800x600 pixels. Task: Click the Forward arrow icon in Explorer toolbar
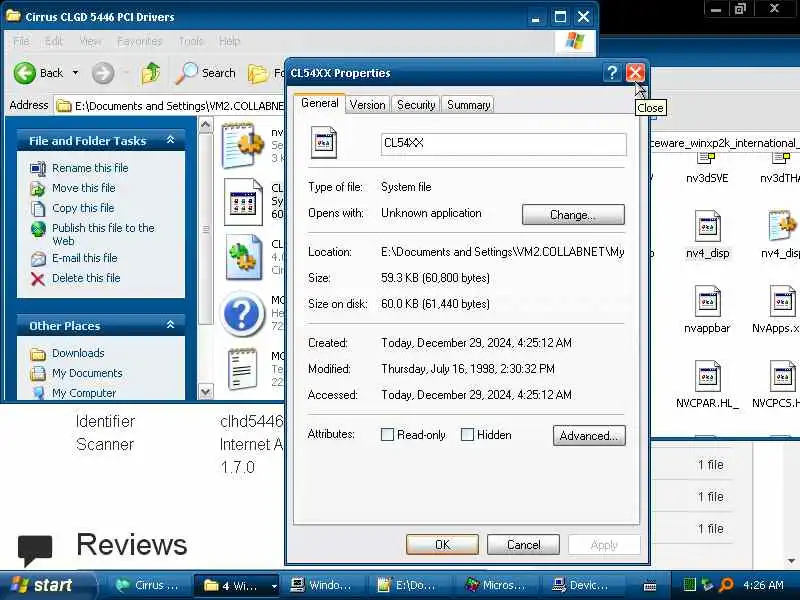click(103, 73)
